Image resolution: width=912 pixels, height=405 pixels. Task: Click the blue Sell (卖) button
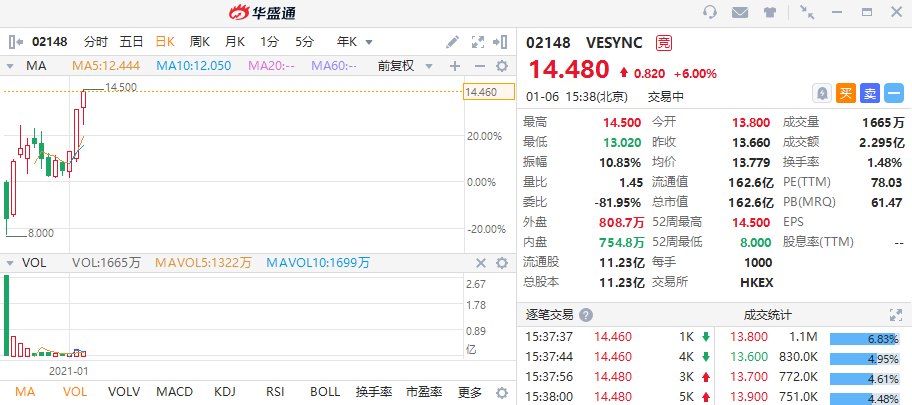click(870, 93)
